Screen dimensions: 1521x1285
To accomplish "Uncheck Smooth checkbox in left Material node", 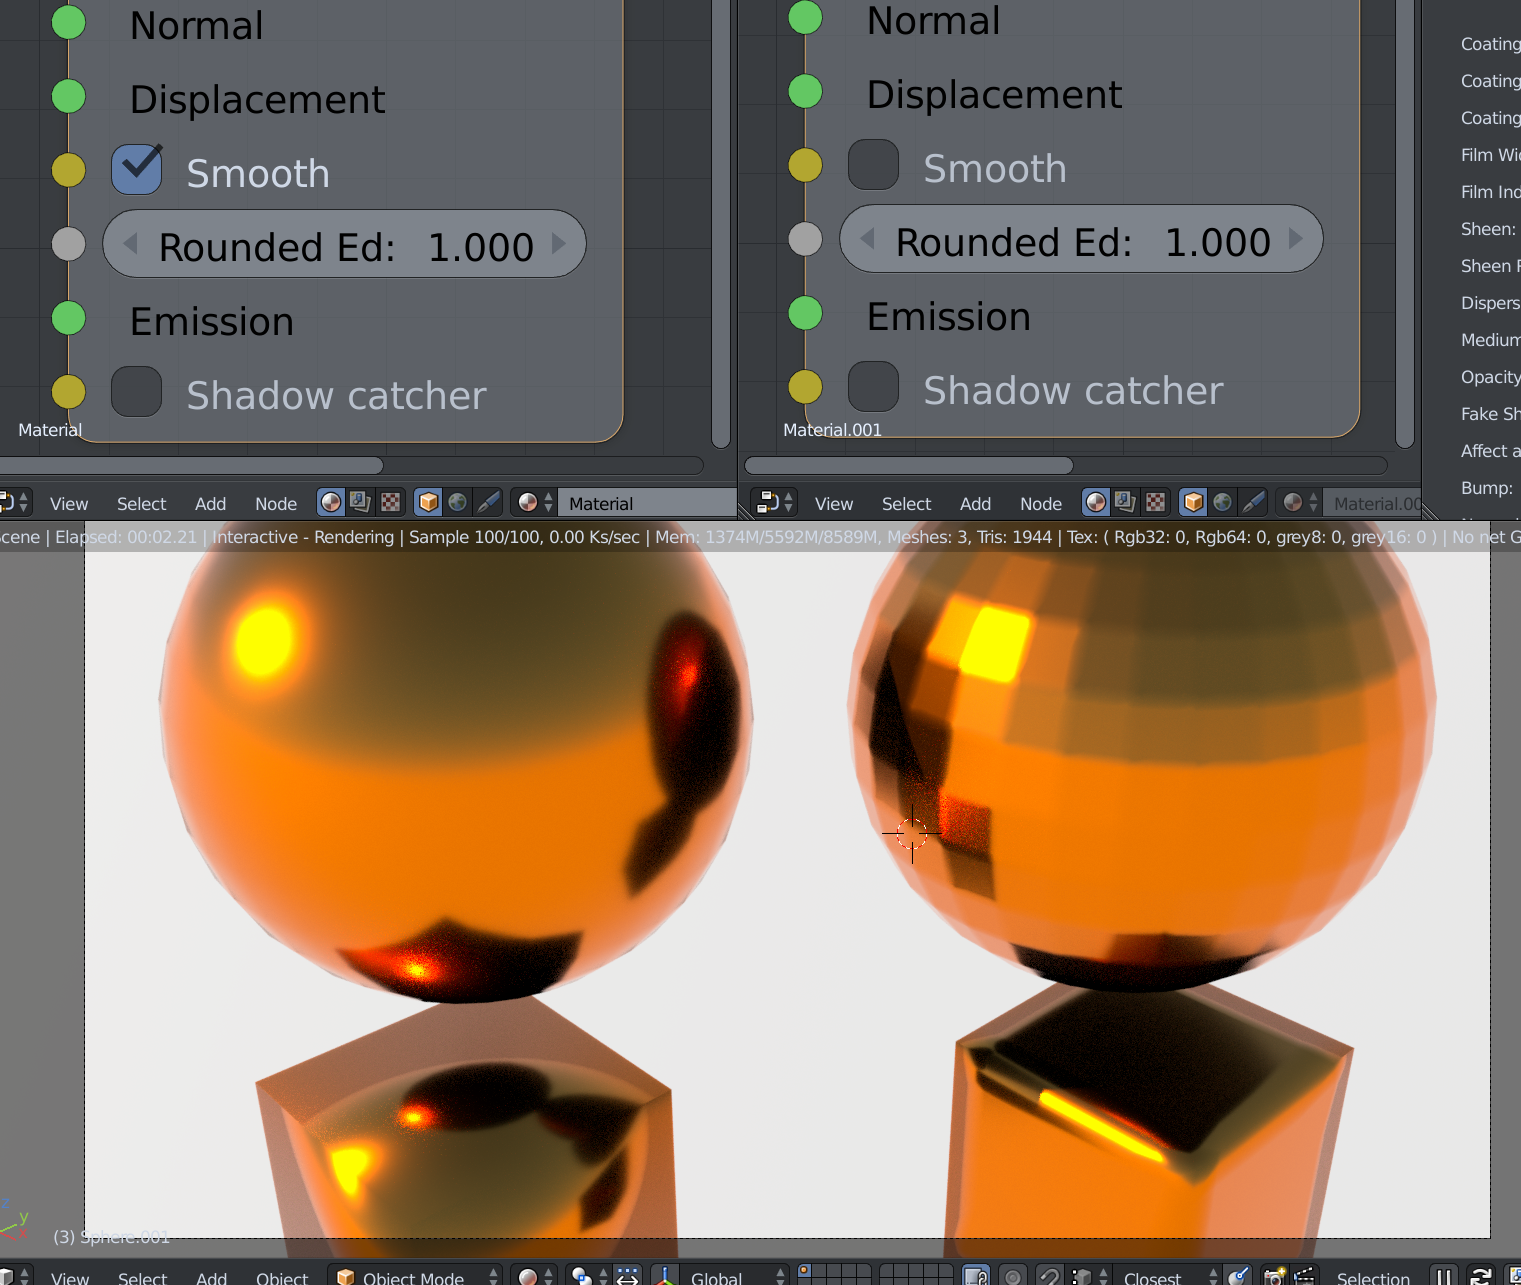I will 137,169.
